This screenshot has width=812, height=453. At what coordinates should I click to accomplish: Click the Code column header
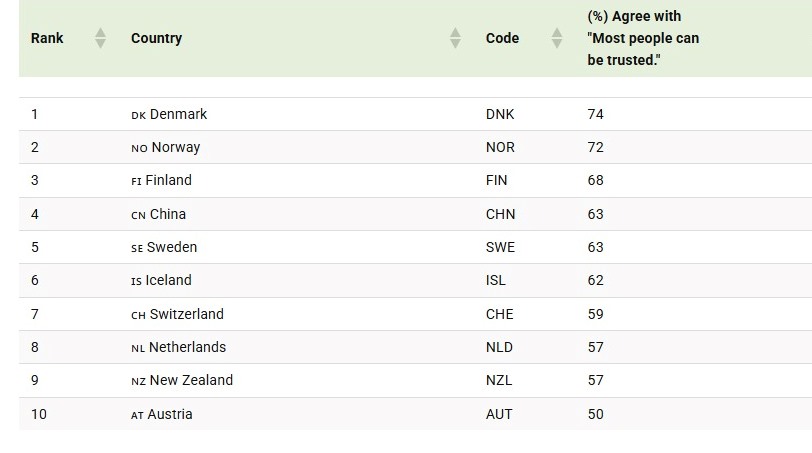coord(502,38)
